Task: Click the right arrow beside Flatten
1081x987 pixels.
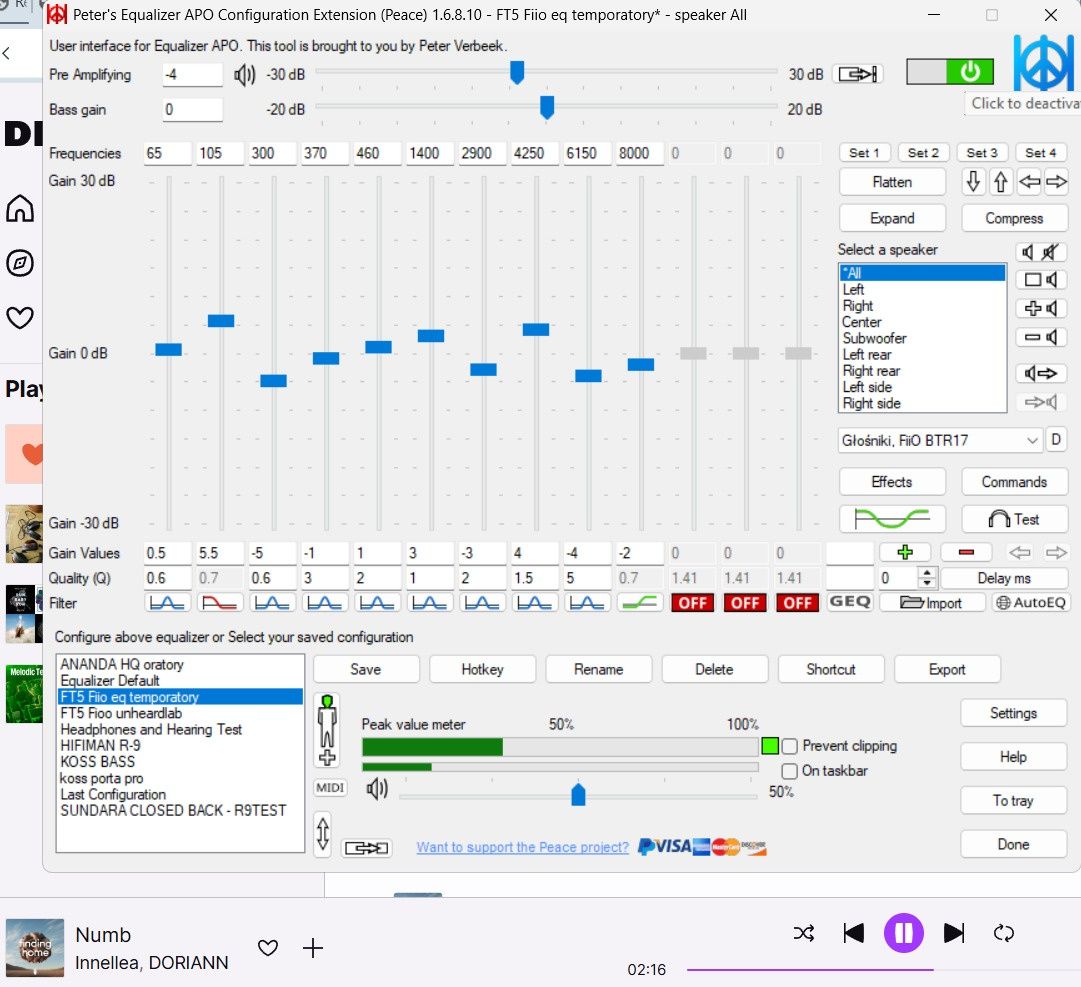Action: pyautogui.click(x=1056, y=182)
